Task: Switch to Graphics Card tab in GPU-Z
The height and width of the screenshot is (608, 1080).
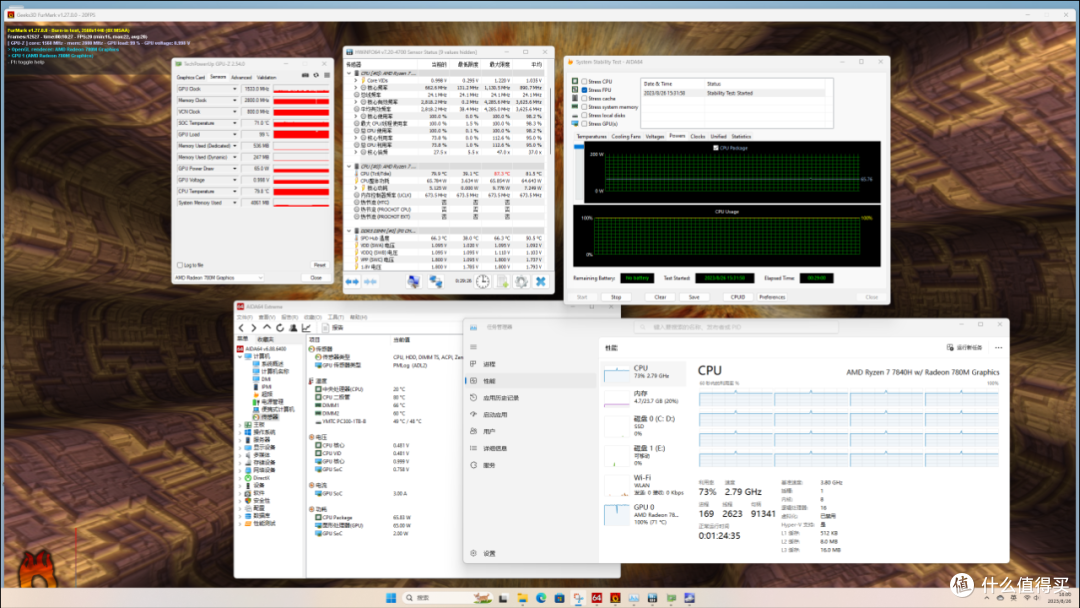Action: (191, 78)
